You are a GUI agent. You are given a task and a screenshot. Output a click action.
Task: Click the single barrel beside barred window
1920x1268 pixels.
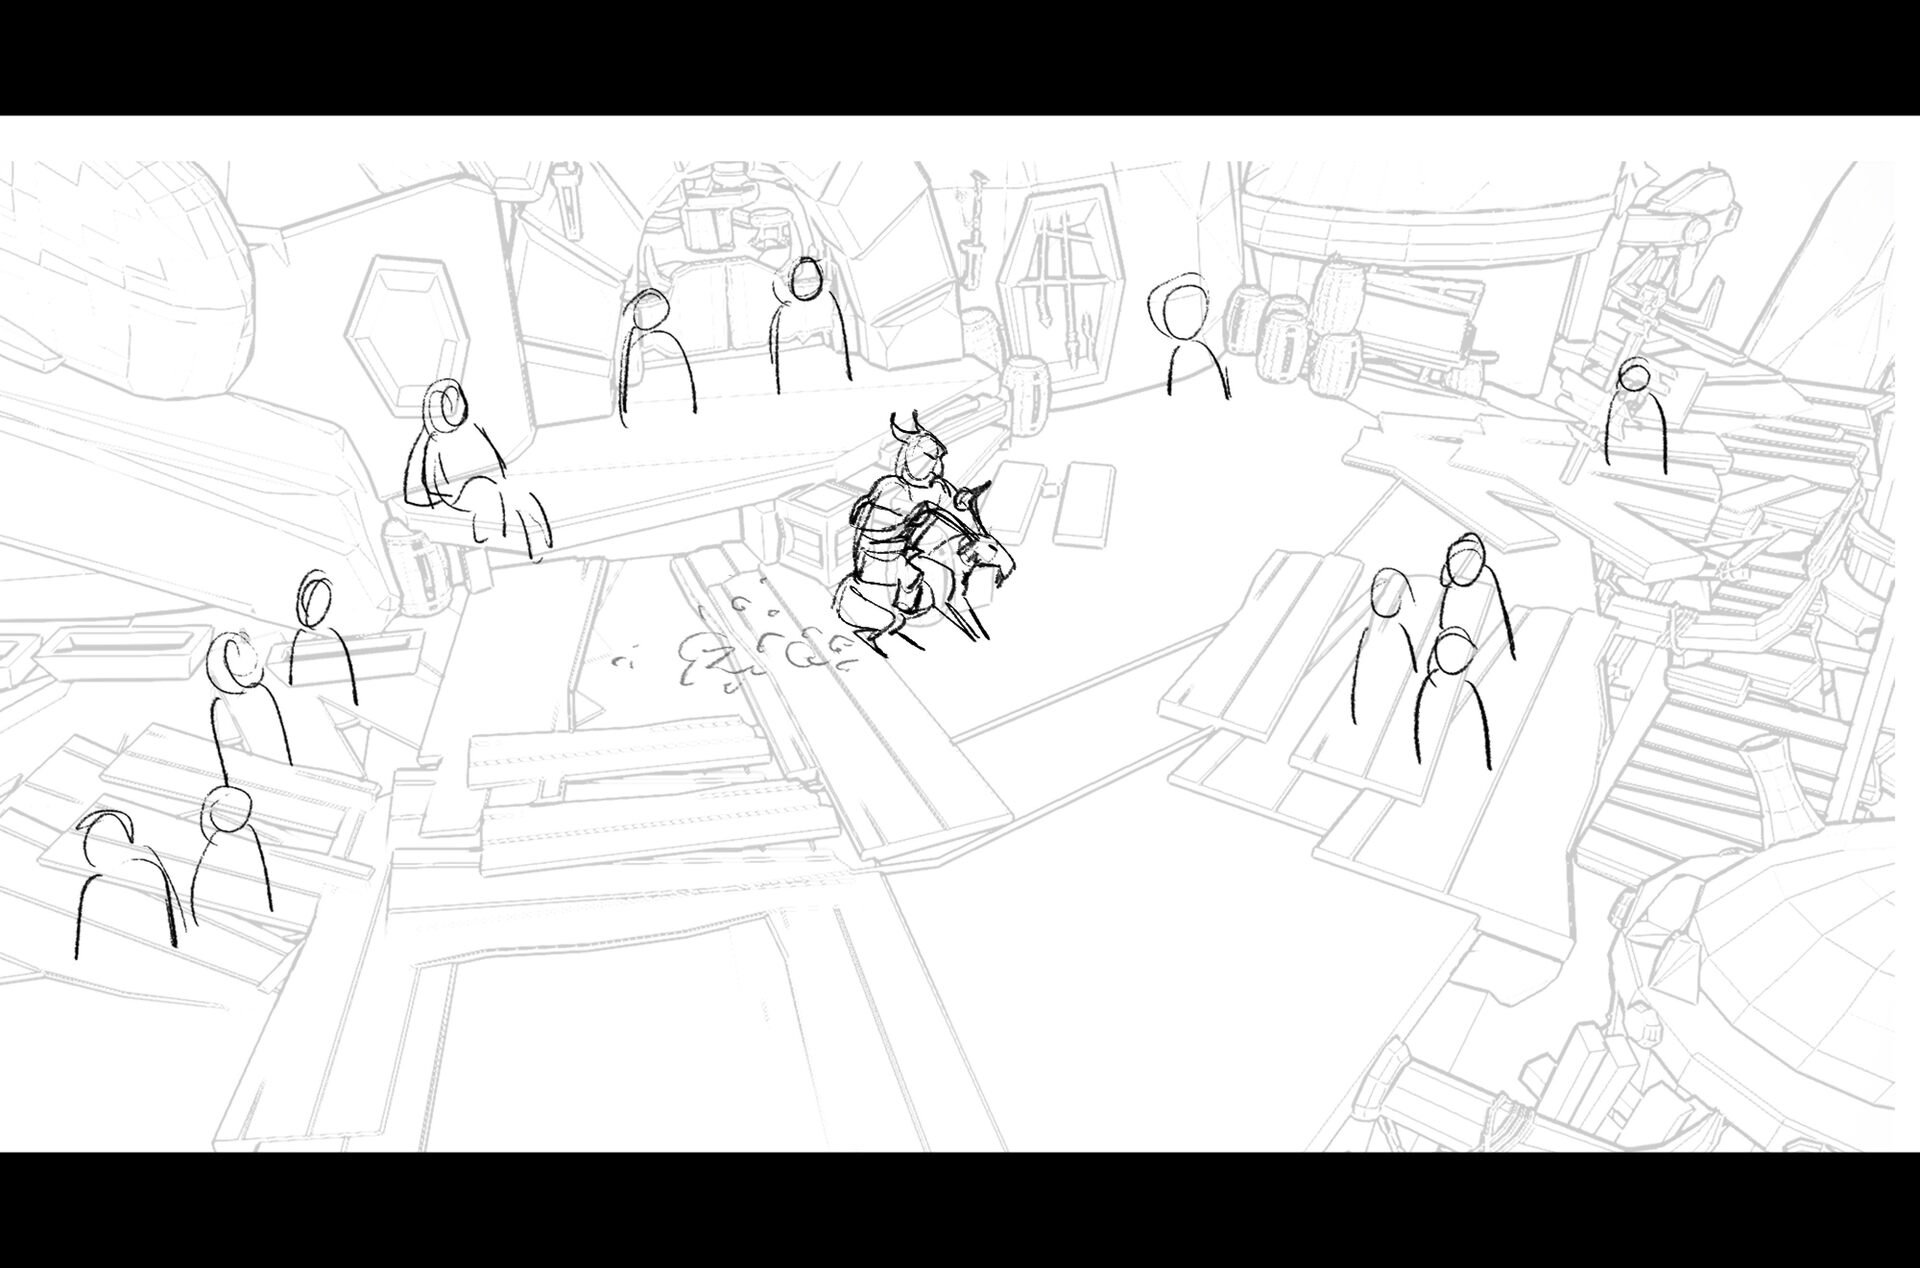coord(1025,395)
